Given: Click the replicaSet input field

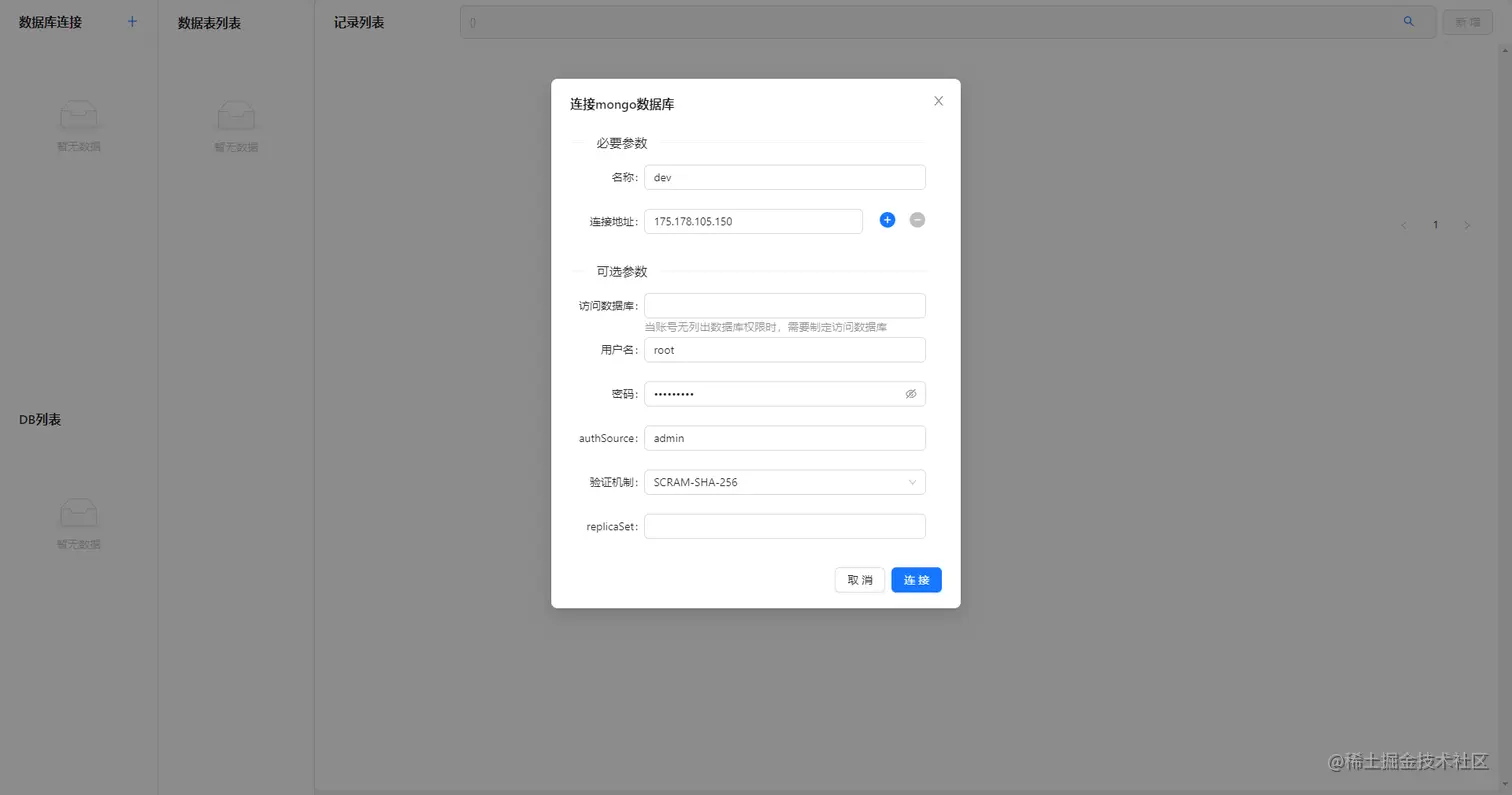Looking at the screenshot, I should [785, 526].
